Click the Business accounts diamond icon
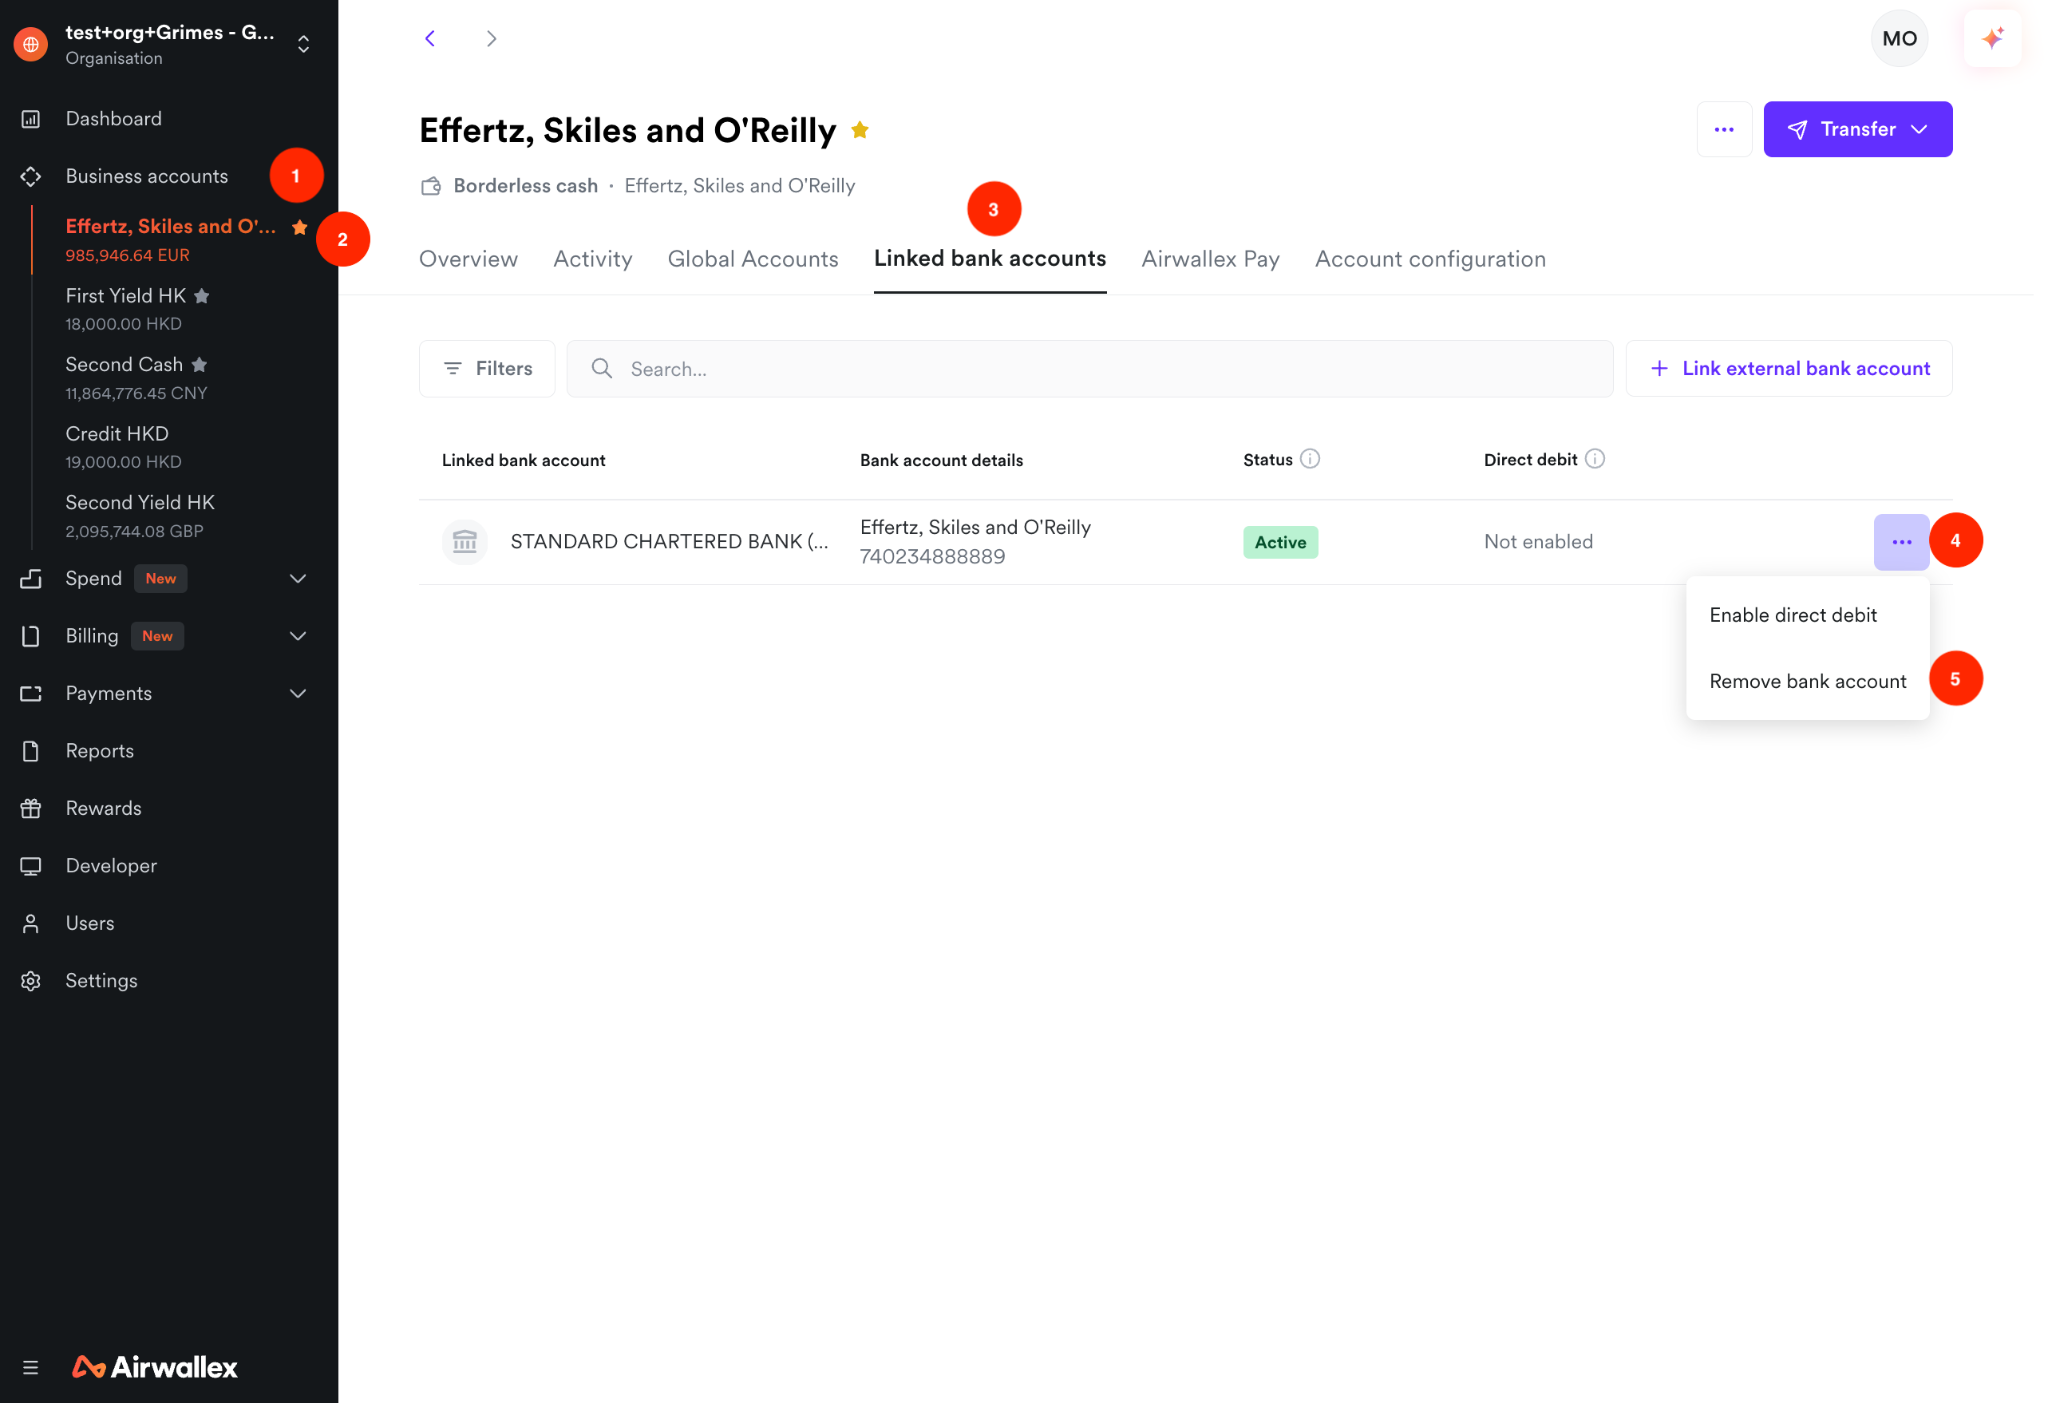This screenshot has height=1403, width=2048. (31, 176)
